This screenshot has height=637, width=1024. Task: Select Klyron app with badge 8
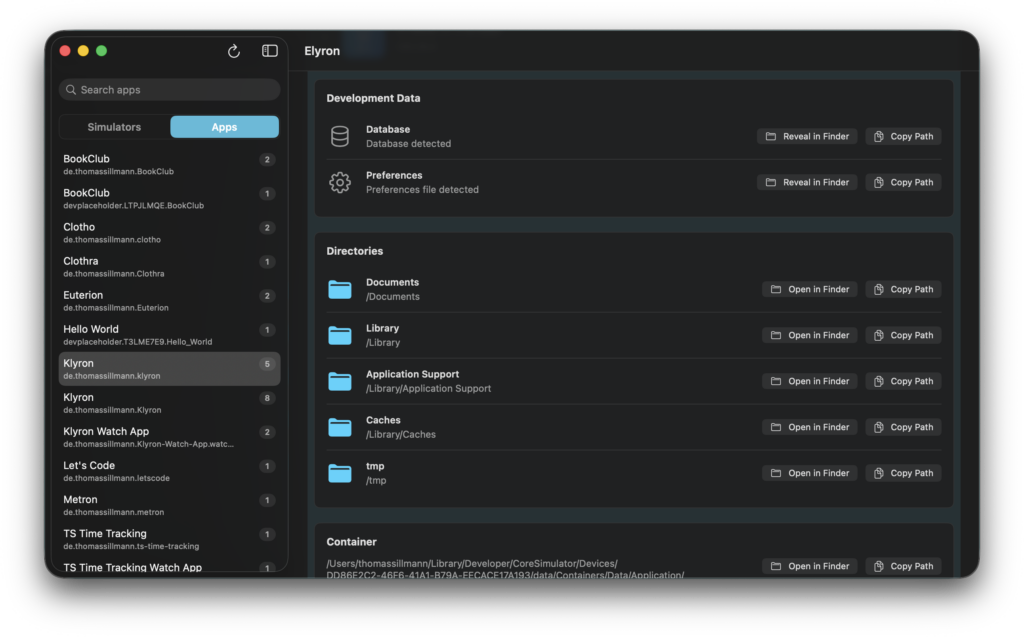click(x=169, y=403)
